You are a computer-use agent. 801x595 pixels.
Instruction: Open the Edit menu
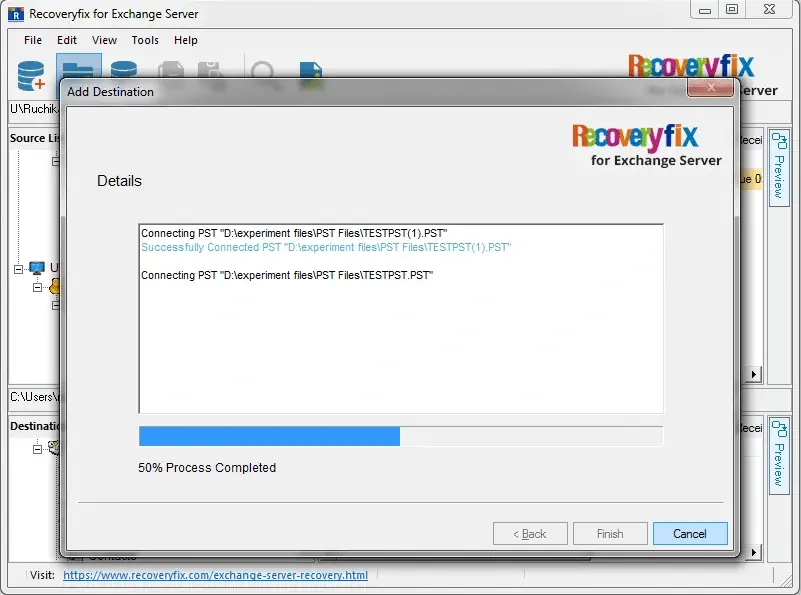pos(66,40)
